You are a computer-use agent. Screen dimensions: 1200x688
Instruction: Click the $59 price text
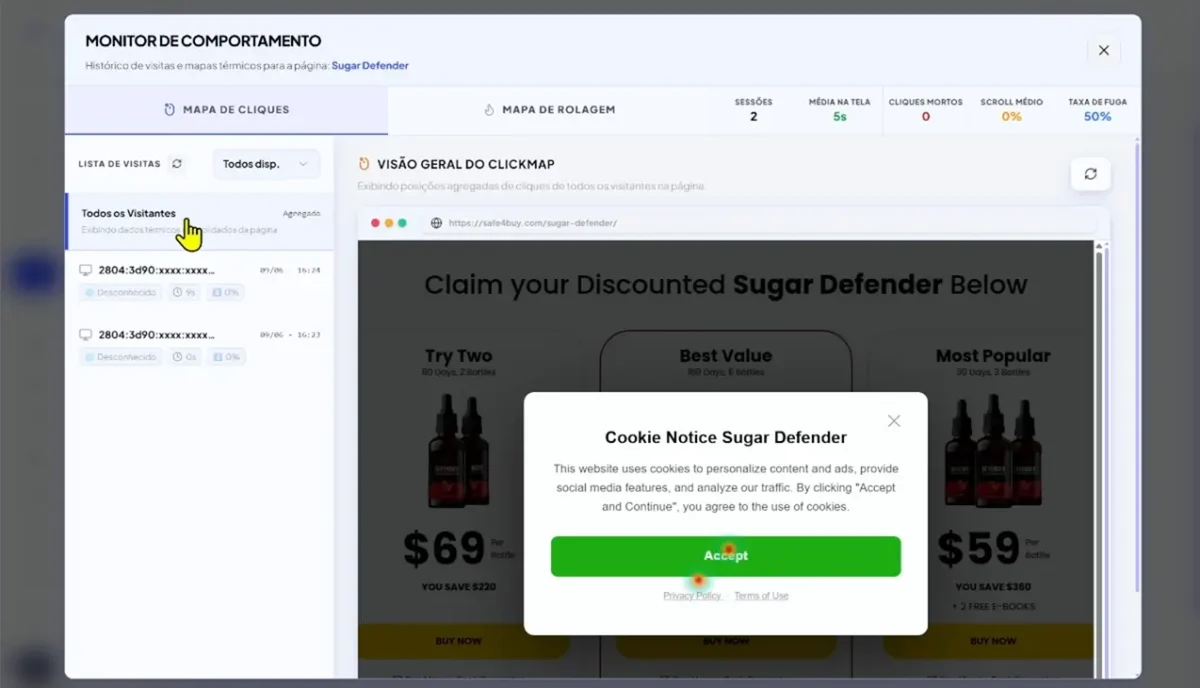(978, 548)
